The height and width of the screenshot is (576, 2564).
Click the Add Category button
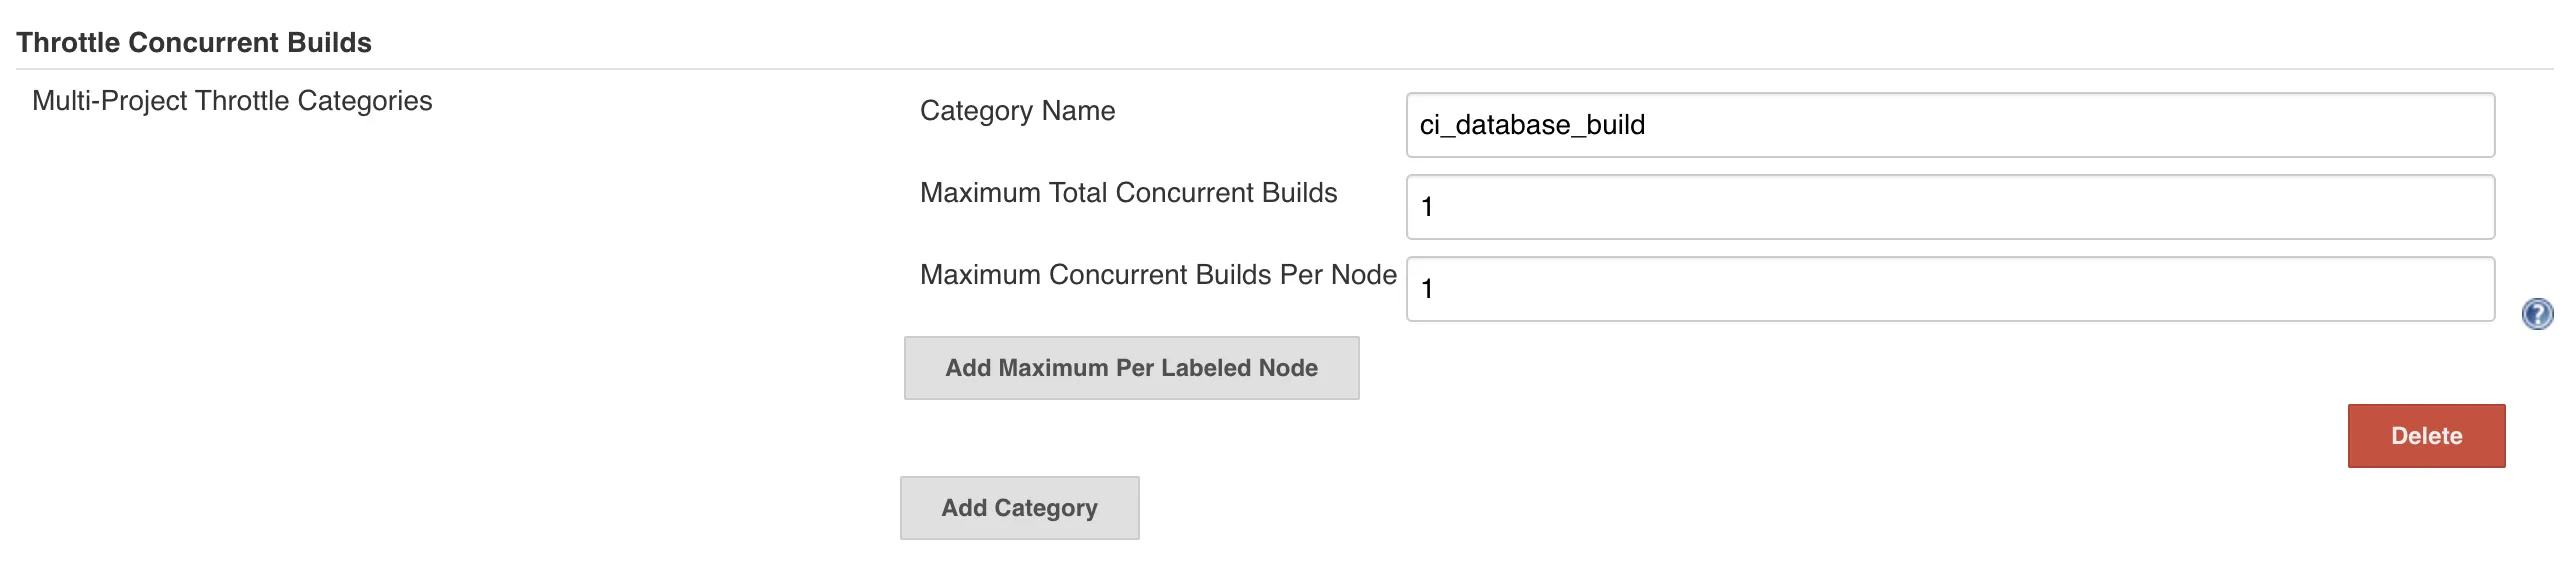pos(1019,508)
